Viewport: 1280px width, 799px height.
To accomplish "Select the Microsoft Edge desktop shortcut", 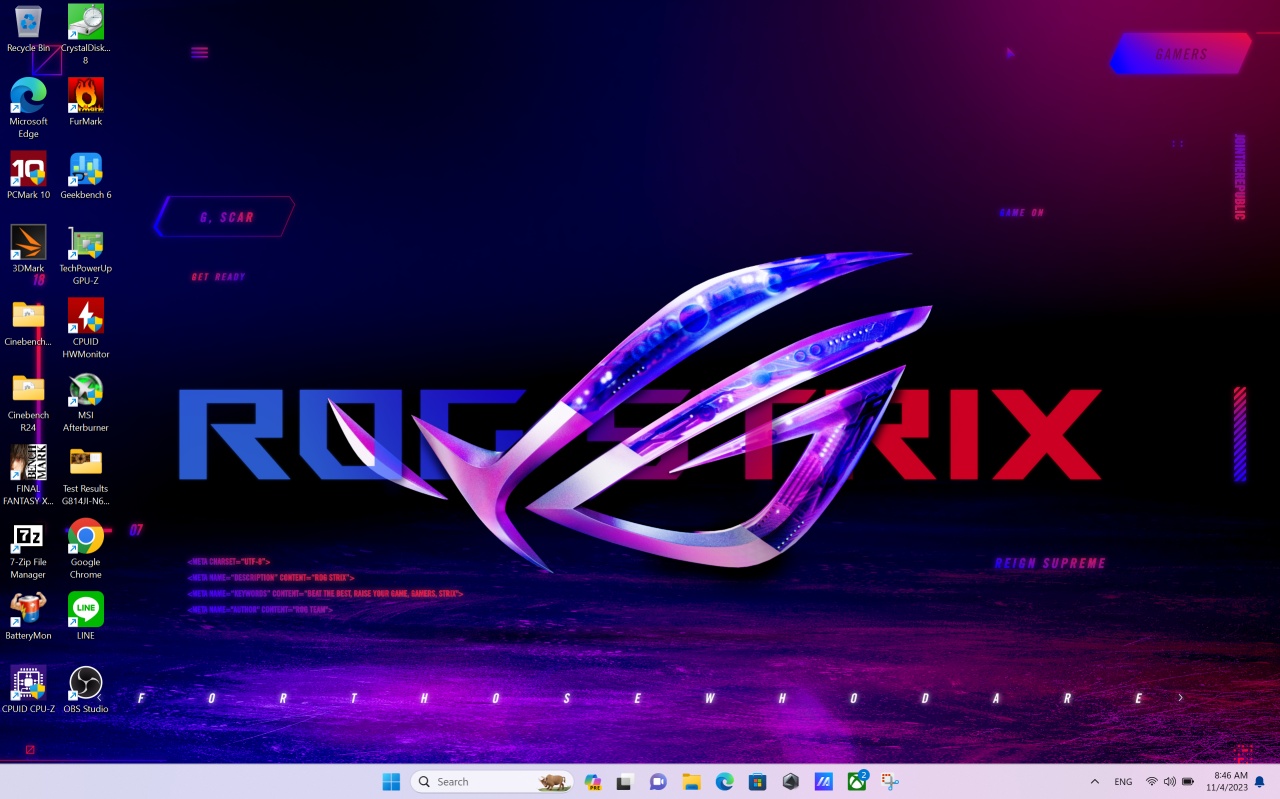I will point(28,108).
